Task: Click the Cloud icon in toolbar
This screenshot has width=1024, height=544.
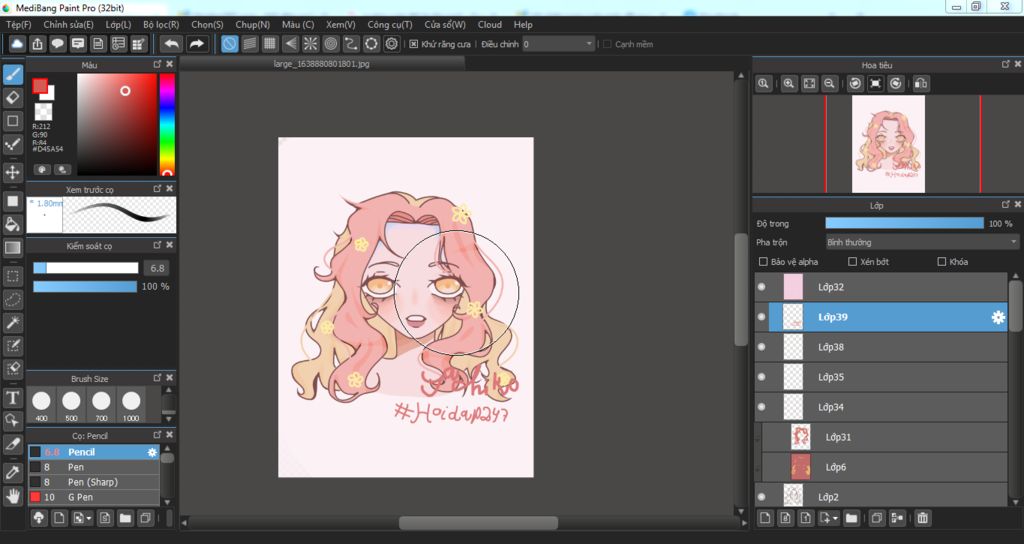Action: click(17, 44)
